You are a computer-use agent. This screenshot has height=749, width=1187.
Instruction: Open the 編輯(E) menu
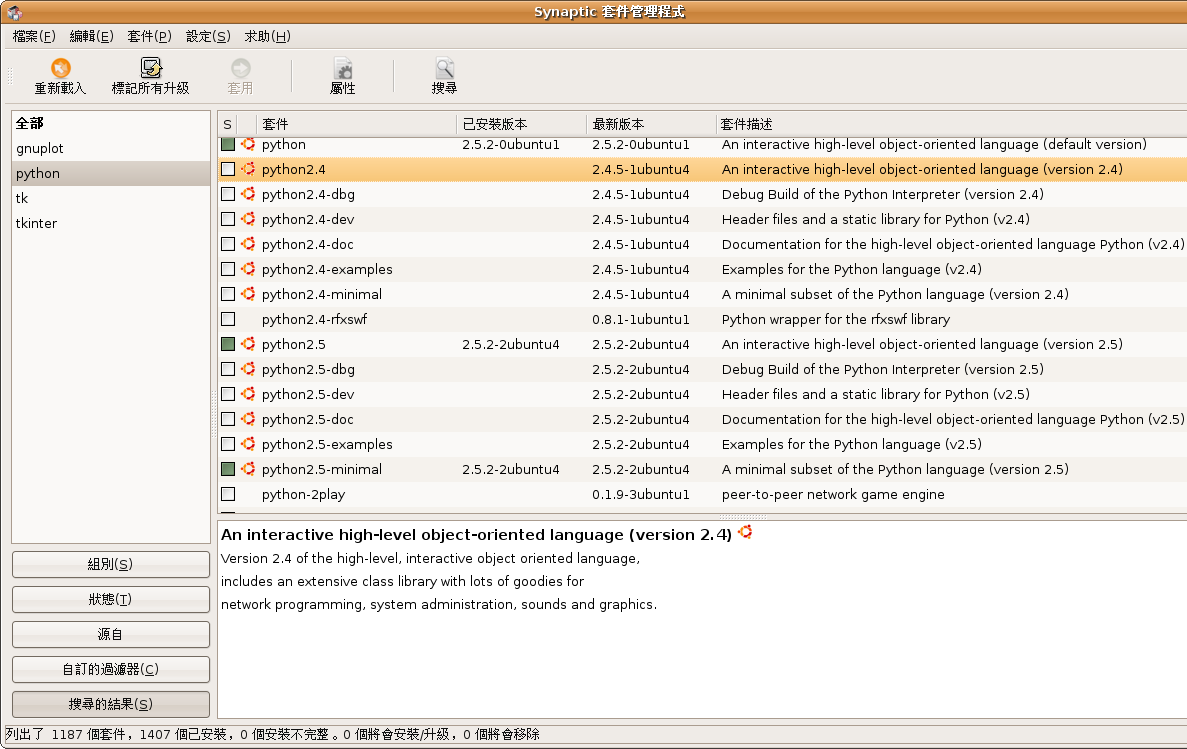[92, 36]
